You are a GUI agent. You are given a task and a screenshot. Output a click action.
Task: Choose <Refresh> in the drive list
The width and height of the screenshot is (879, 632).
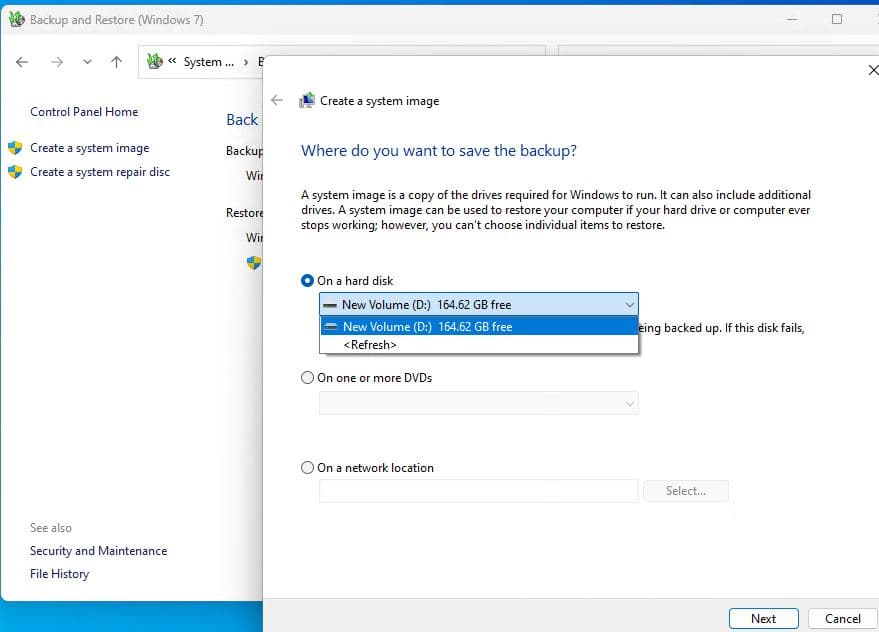[x=370, y=345]
